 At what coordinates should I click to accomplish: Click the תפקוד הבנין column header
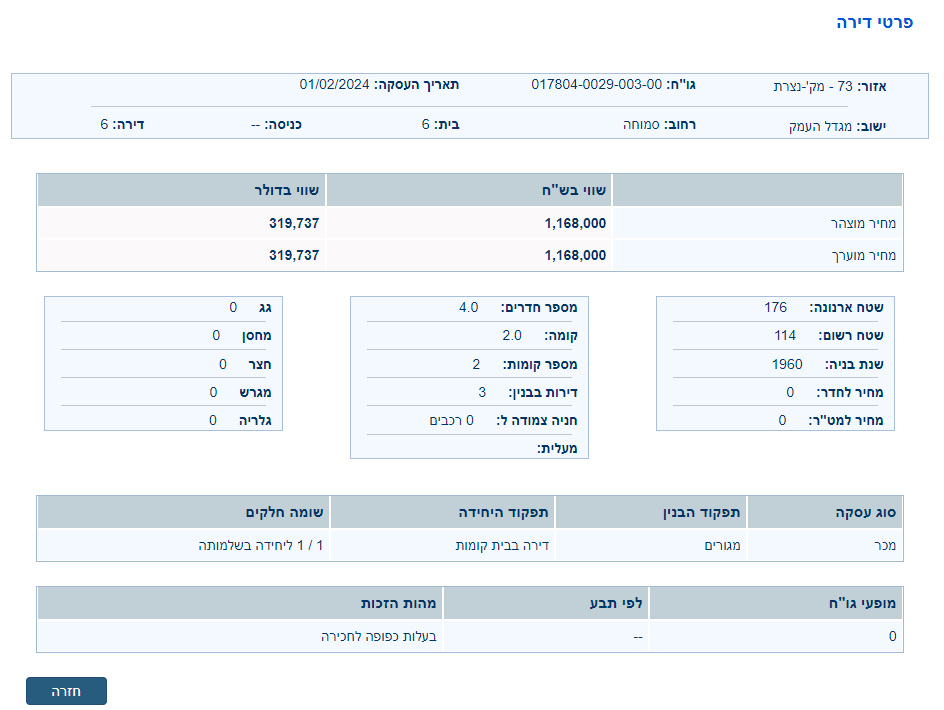click(x=701, y=512)
